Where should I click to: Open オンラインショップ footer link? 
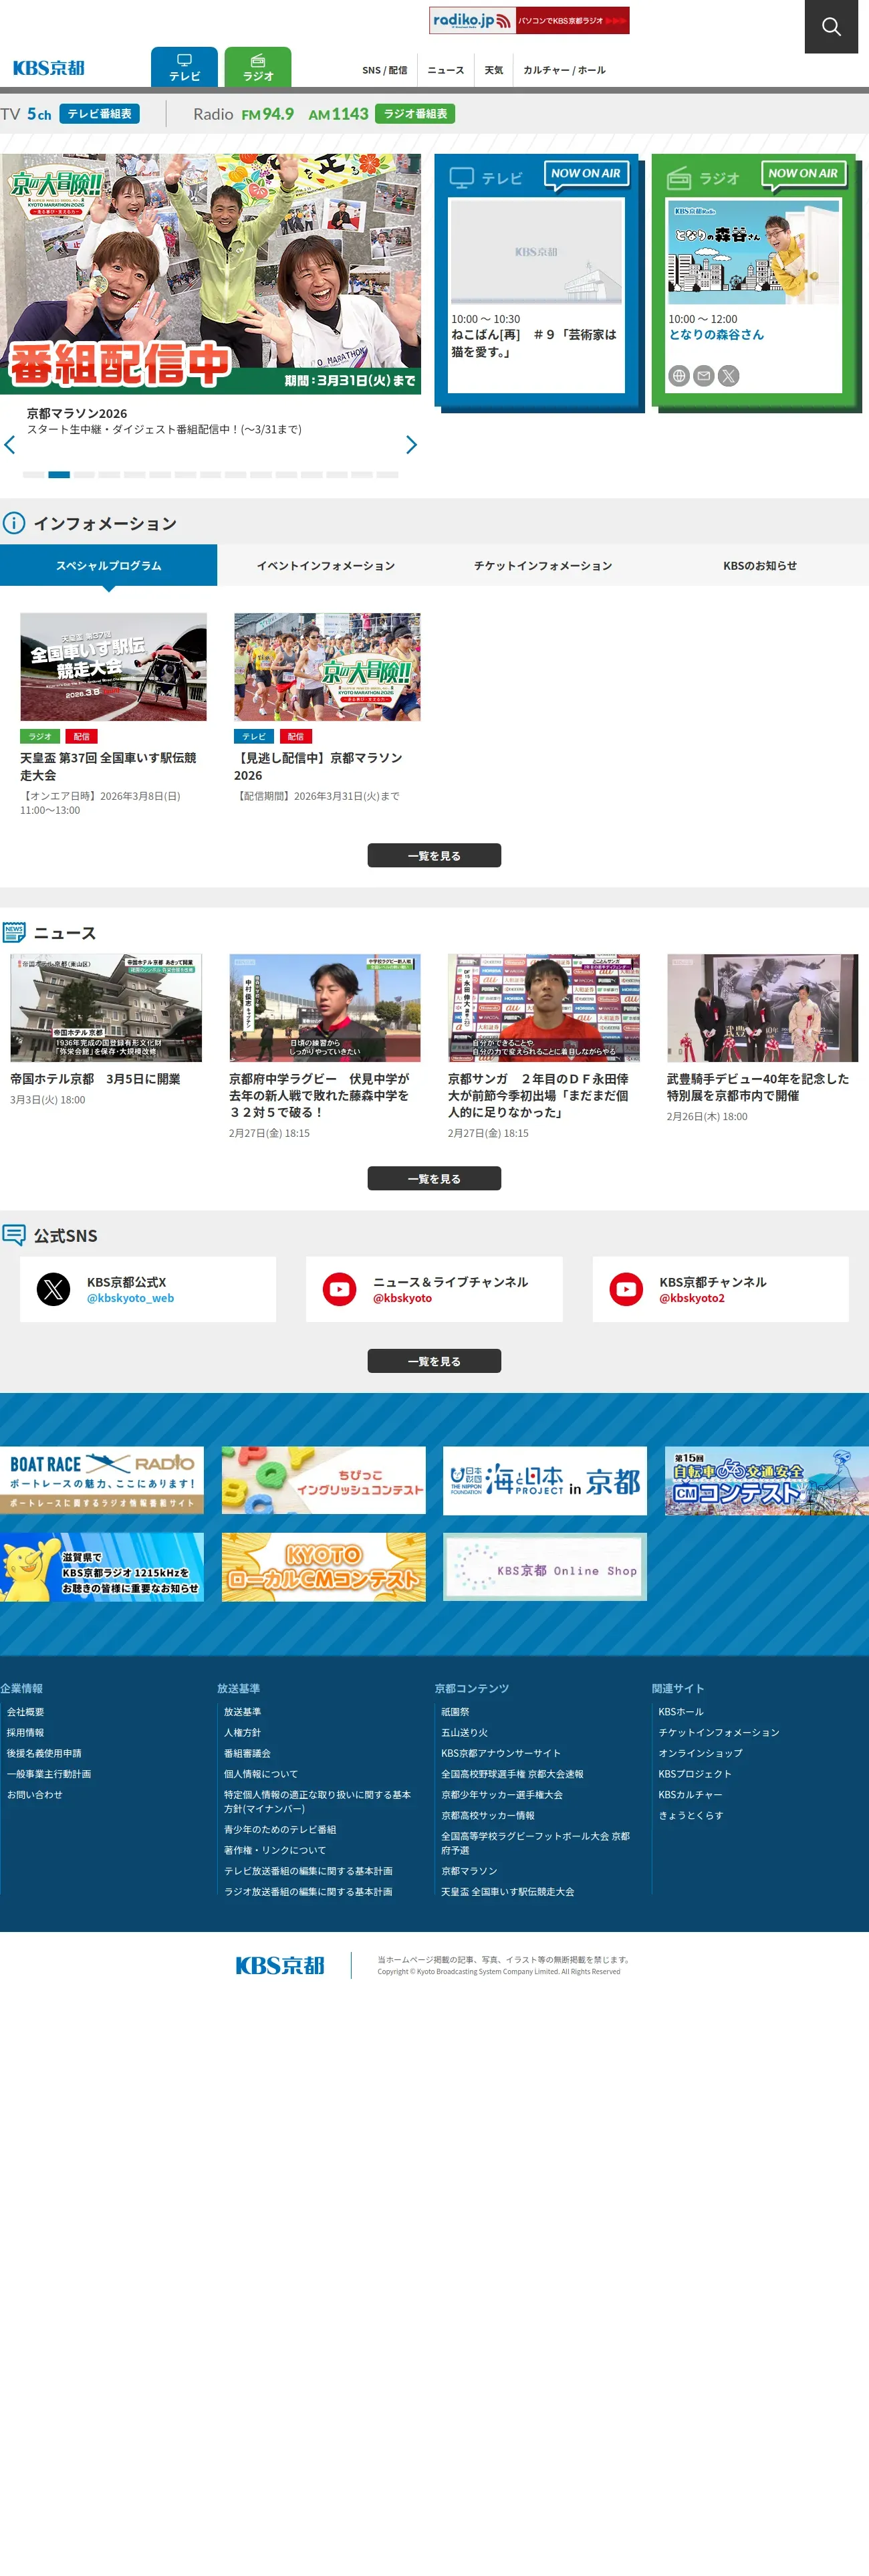(x=700, y=1754)
